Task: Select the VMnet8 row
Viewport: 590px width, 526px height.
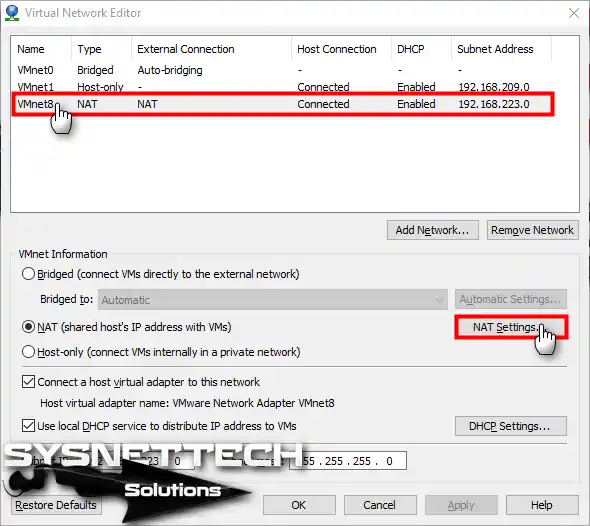Action: pos(282,104)
